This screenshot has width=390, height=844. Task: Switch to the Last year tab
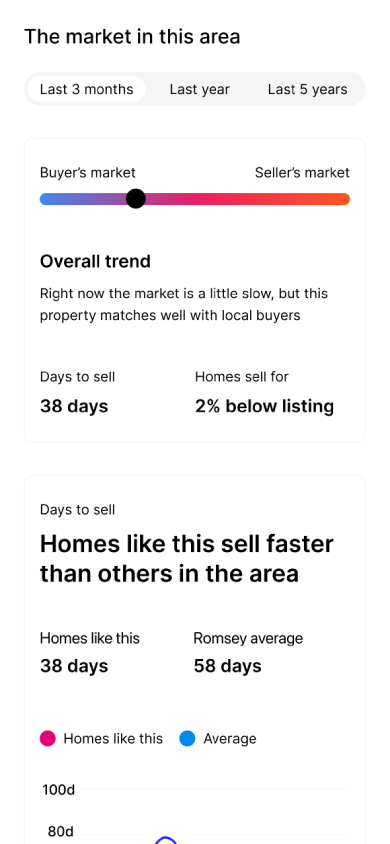[200, 89]
